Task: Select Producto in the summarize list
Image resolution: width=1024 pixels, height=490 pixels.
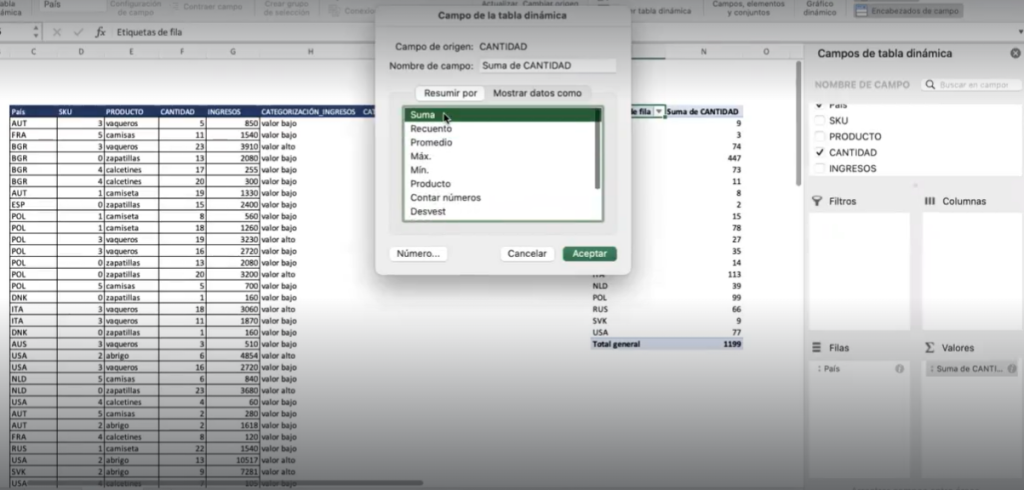Action: tap(500, 184)
